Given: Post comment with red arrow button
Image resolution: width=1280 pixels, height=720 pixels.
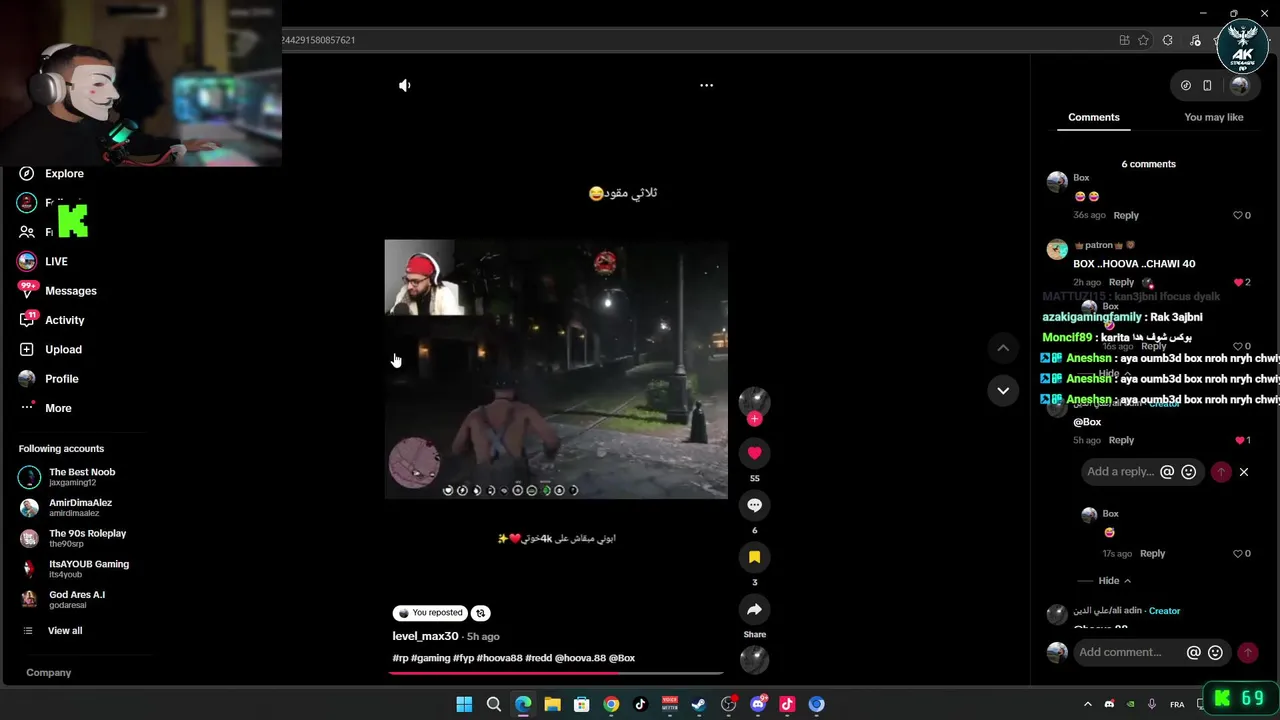Looking at the screenshot, I should click(1247, 652).
